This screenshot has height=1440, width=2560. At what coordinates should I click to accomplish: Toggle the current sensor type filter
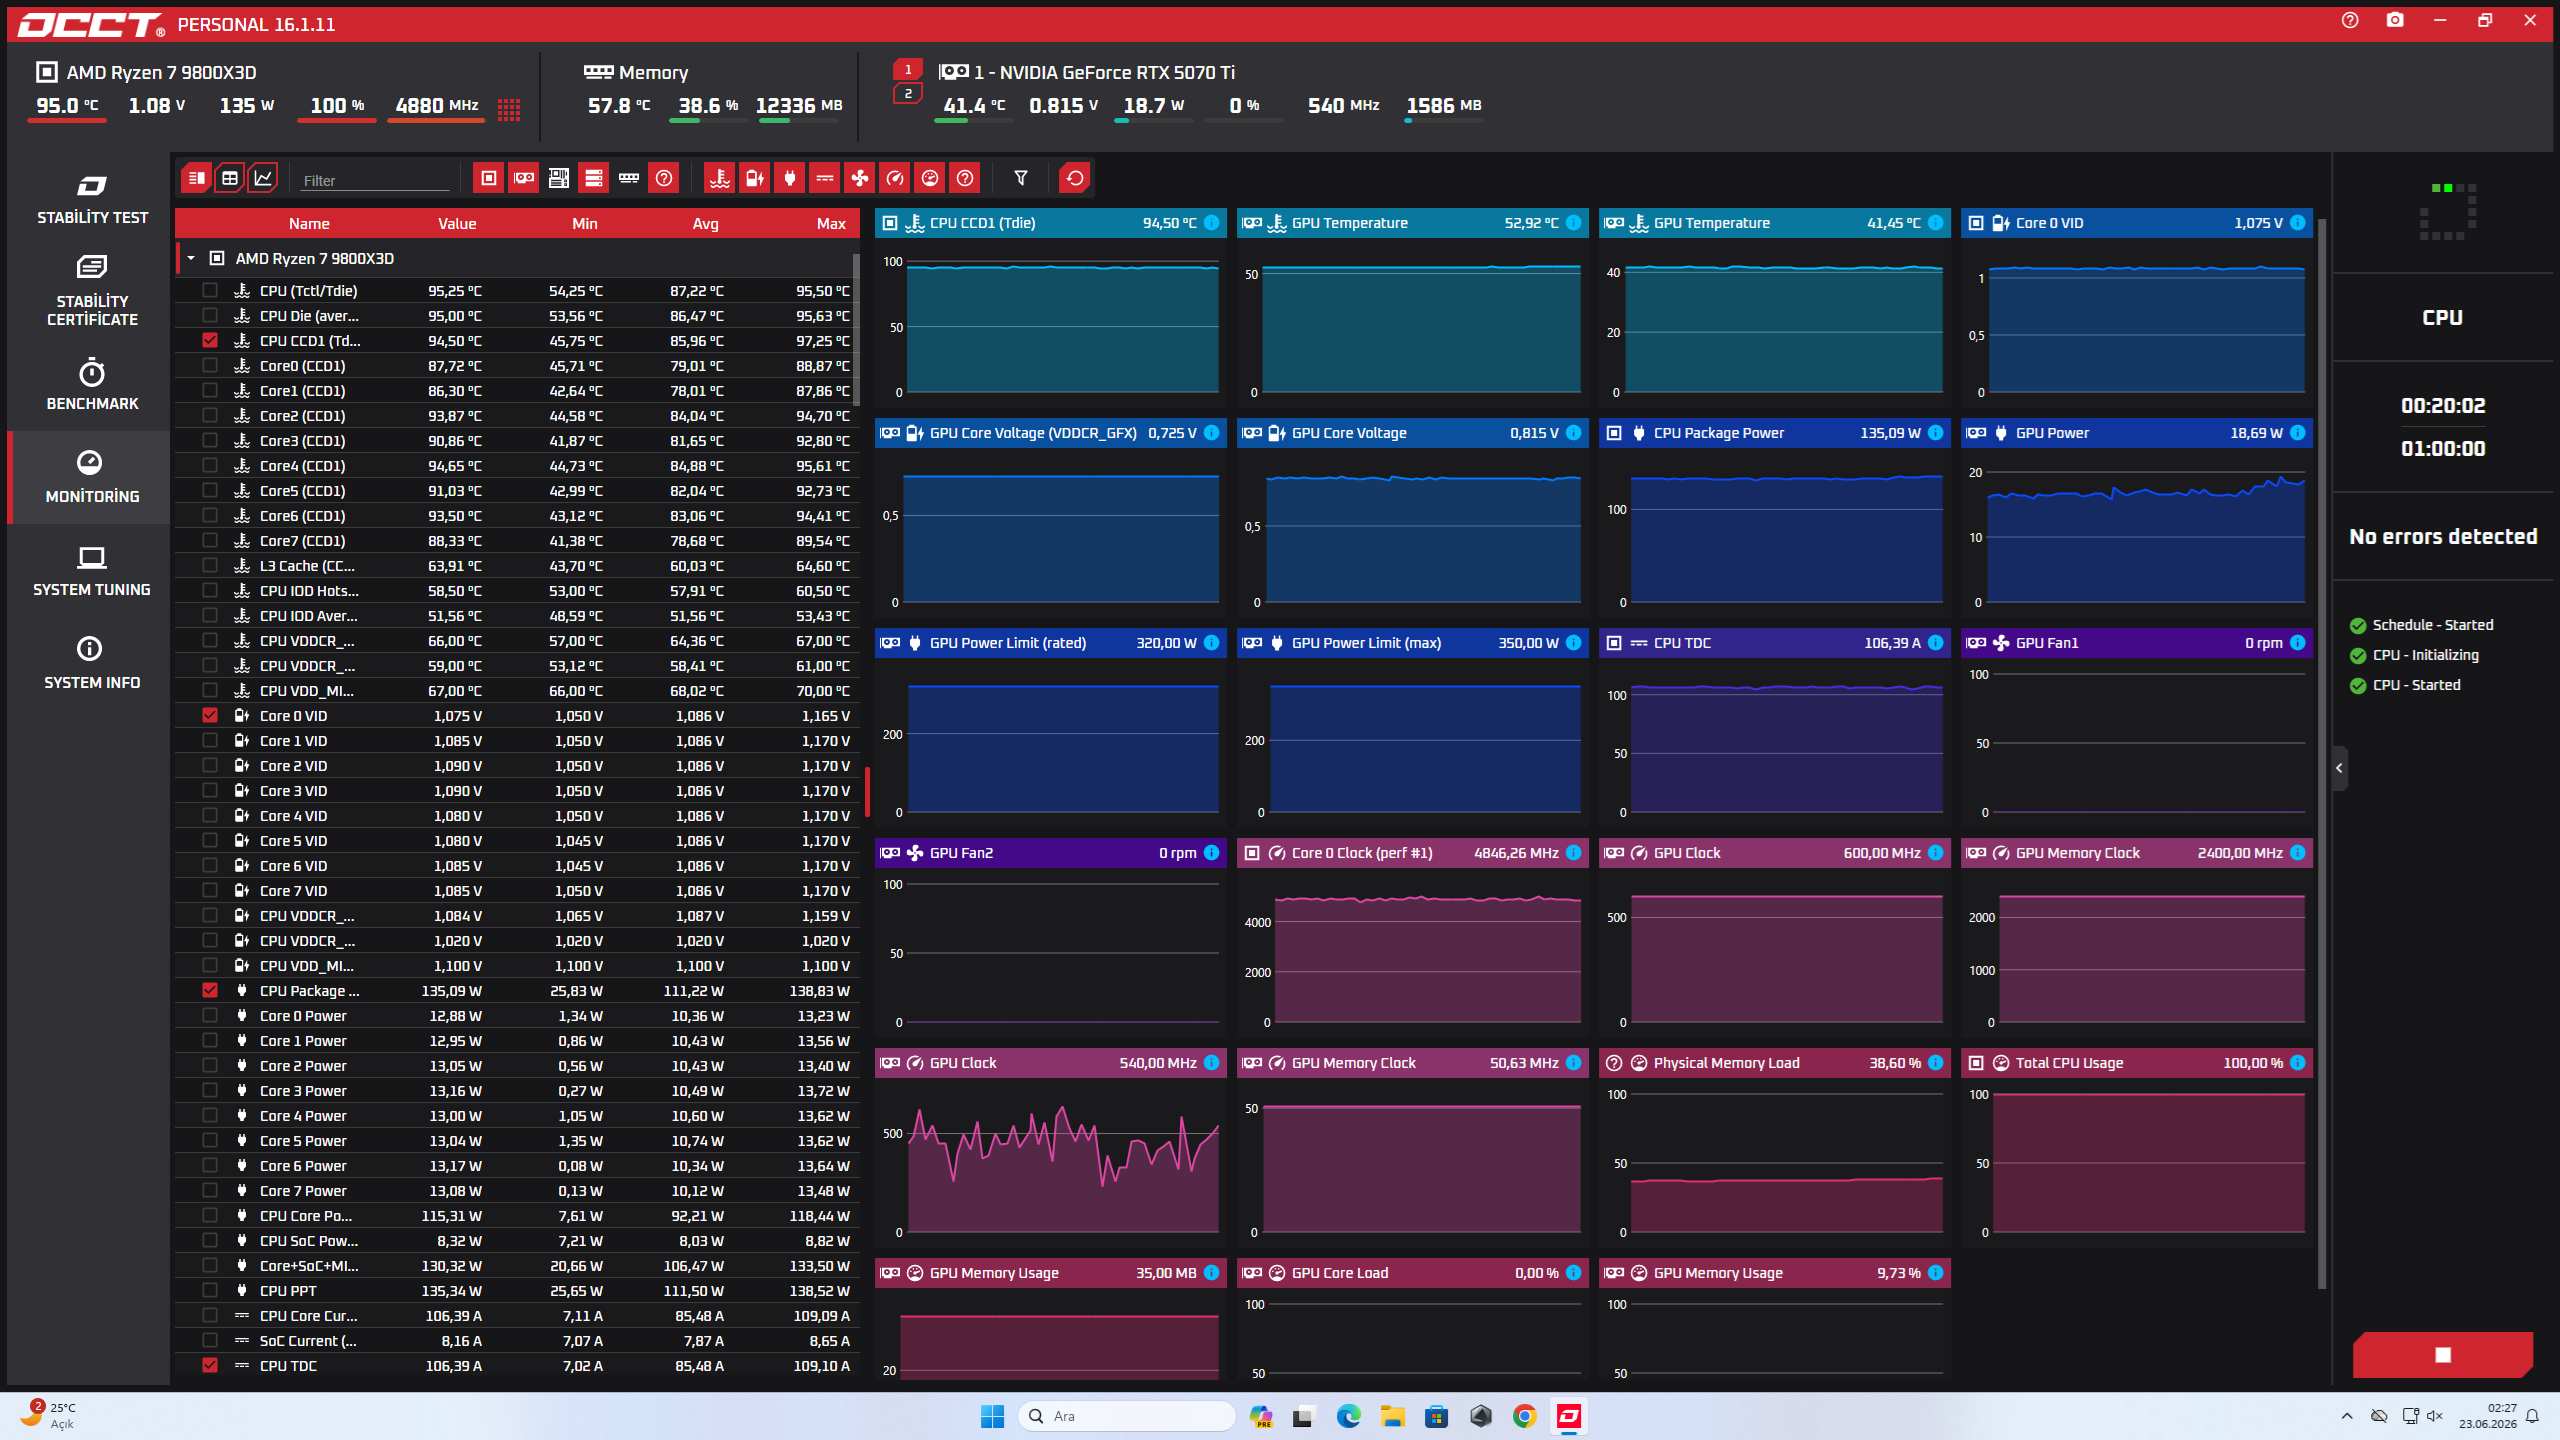pyautogui.click(x=825, y=178)
